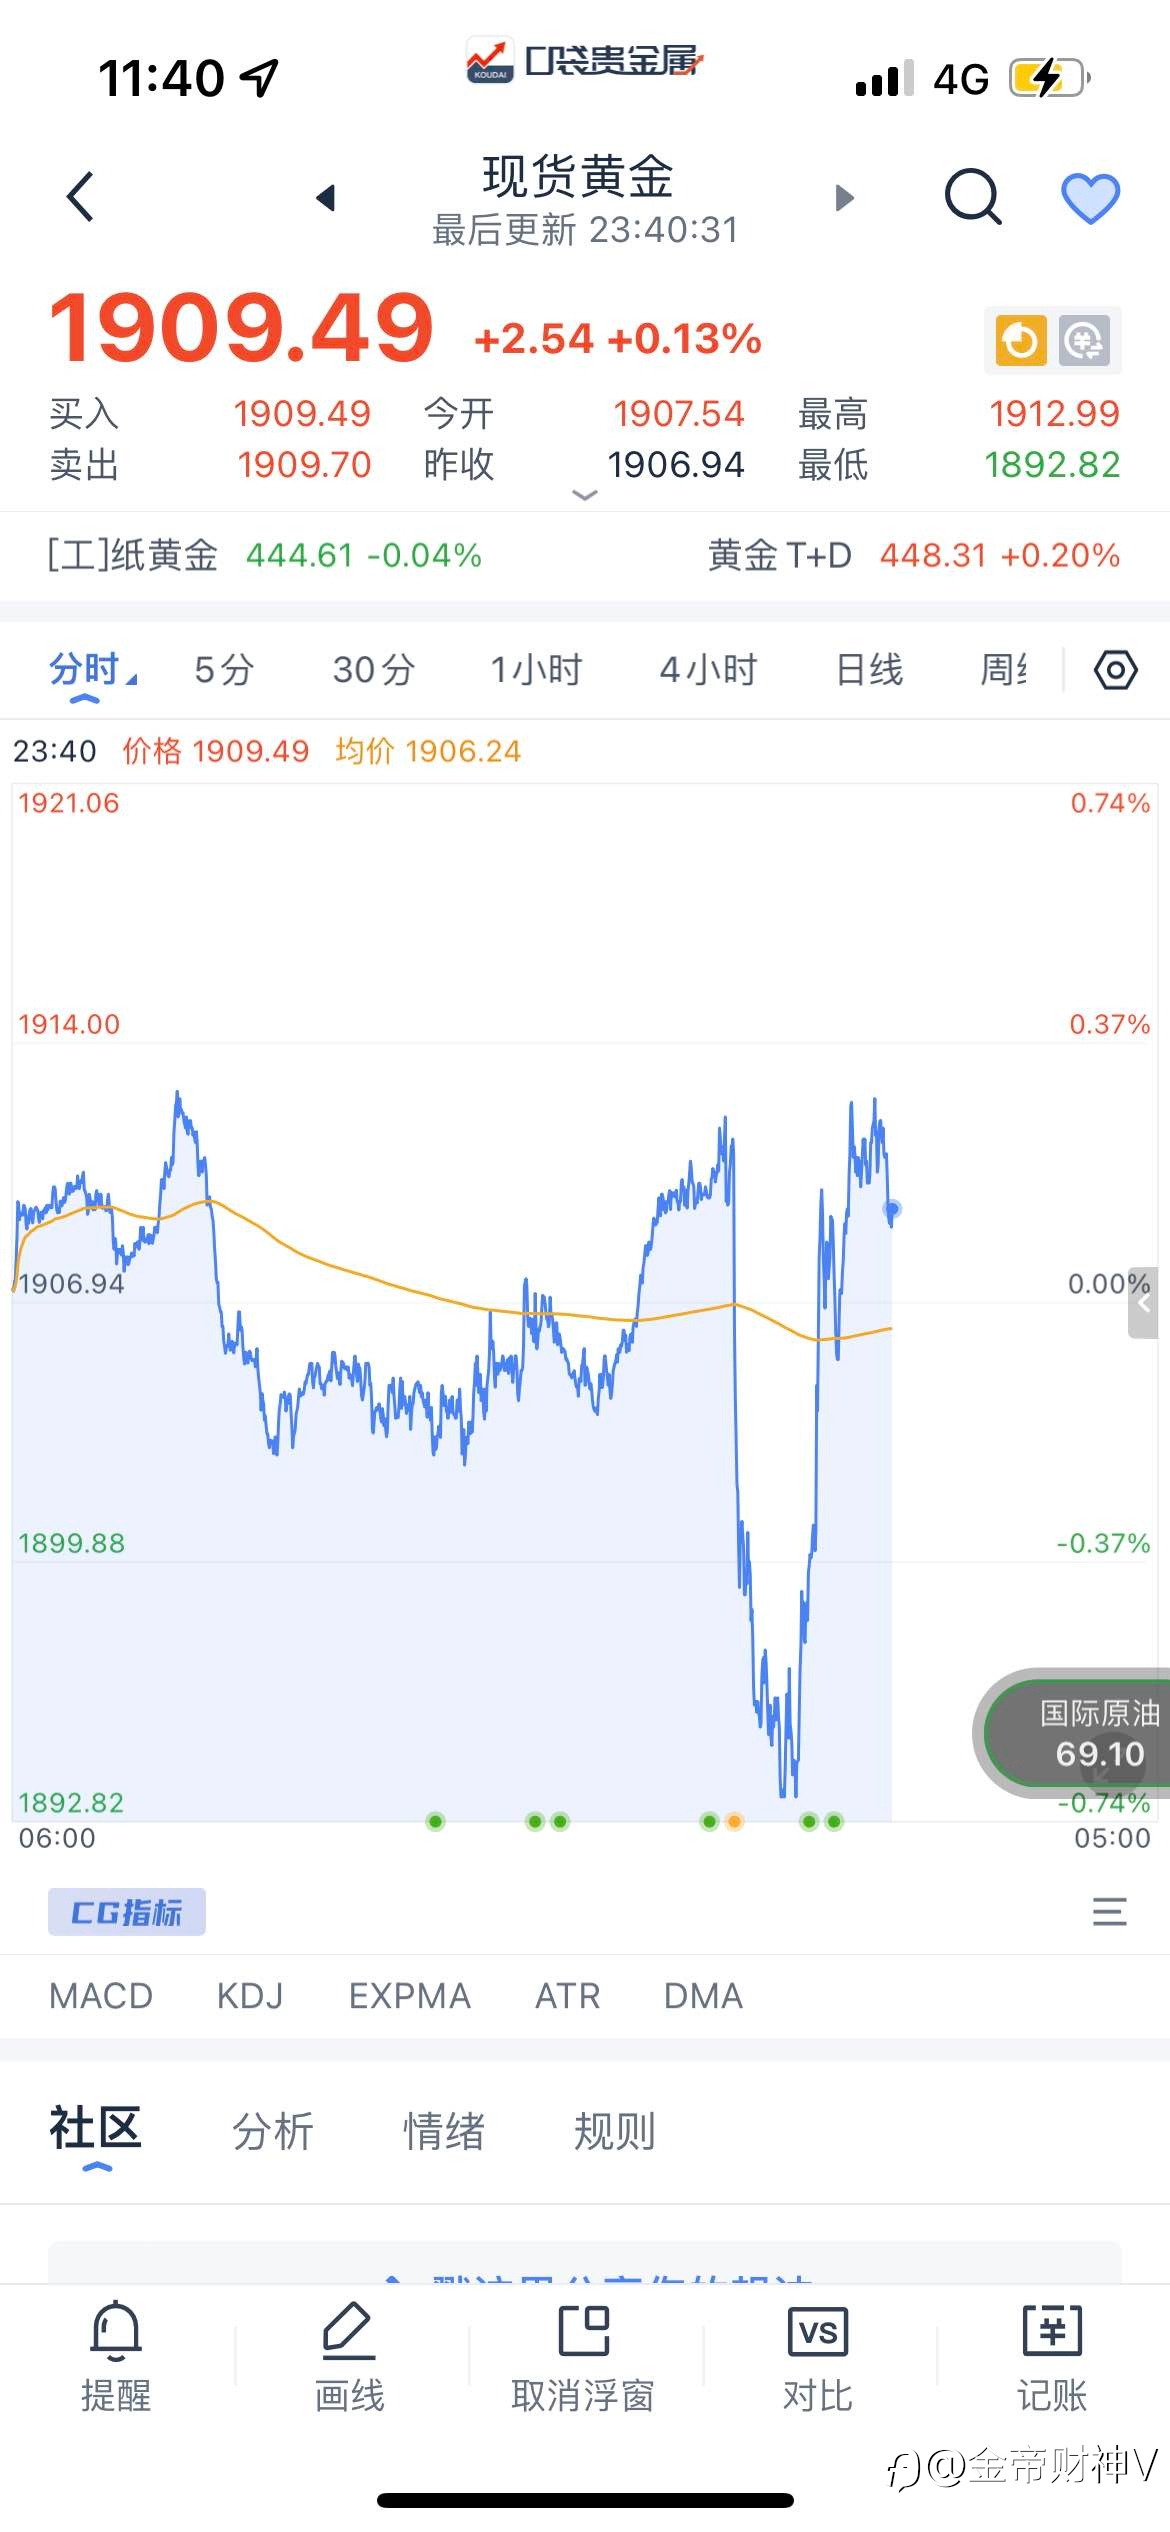This screenshot has width=1170, height=2532.
Task: Switch to the 分析 tab
Action: 273,2131
